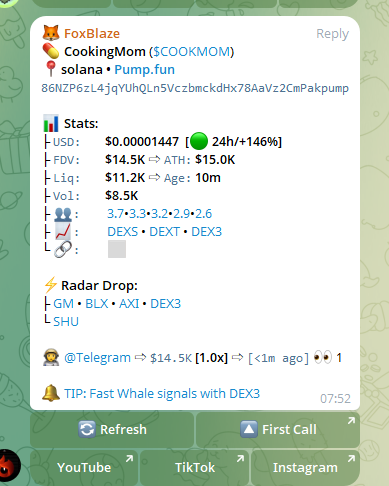The image size is (389, 486).
Task: Select the ATH value $15.0K
Action: pyautogui.click(x=215, y=160)
